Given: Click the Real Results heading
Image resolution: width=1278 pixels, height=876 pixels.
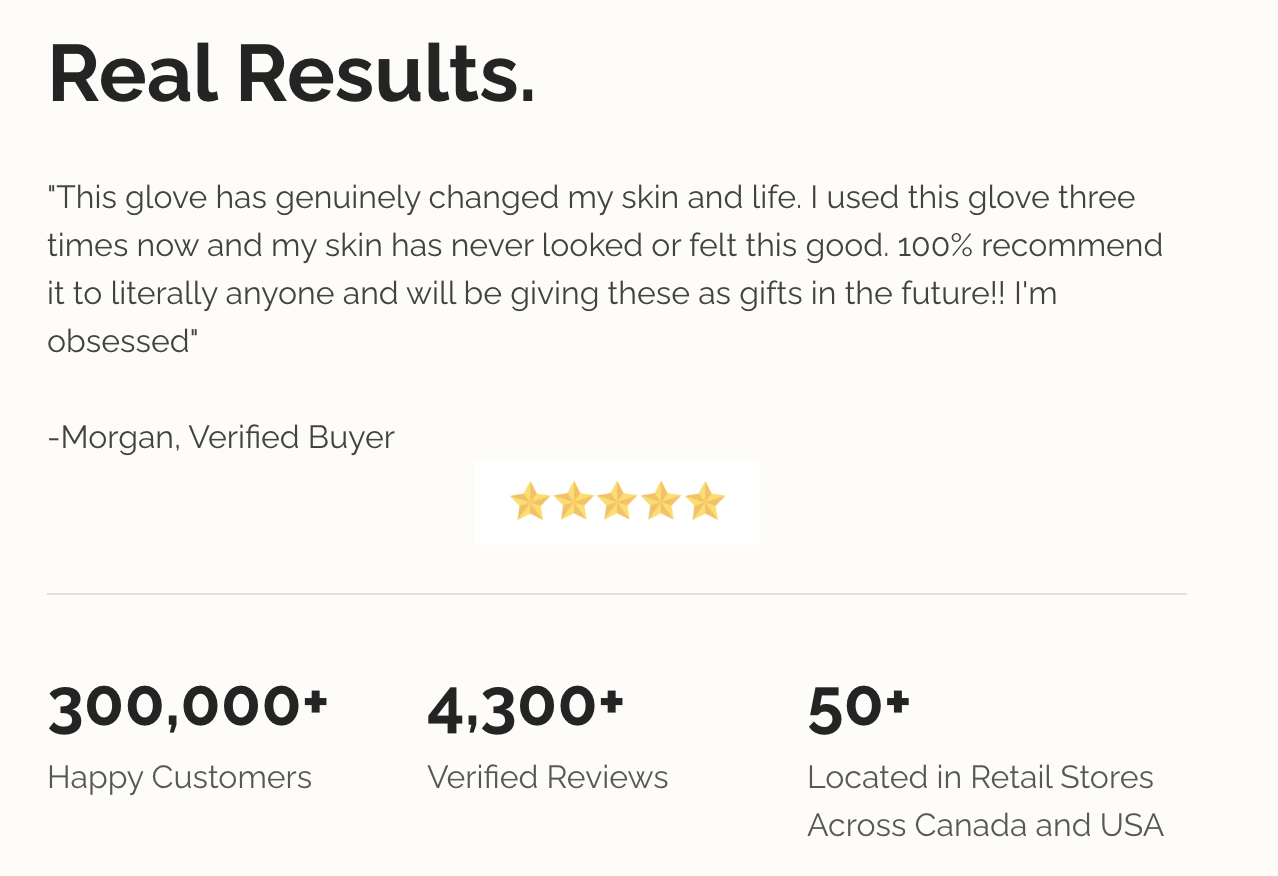Looking at the screenshot, I should pyautogui.click(x=292, y=75).
